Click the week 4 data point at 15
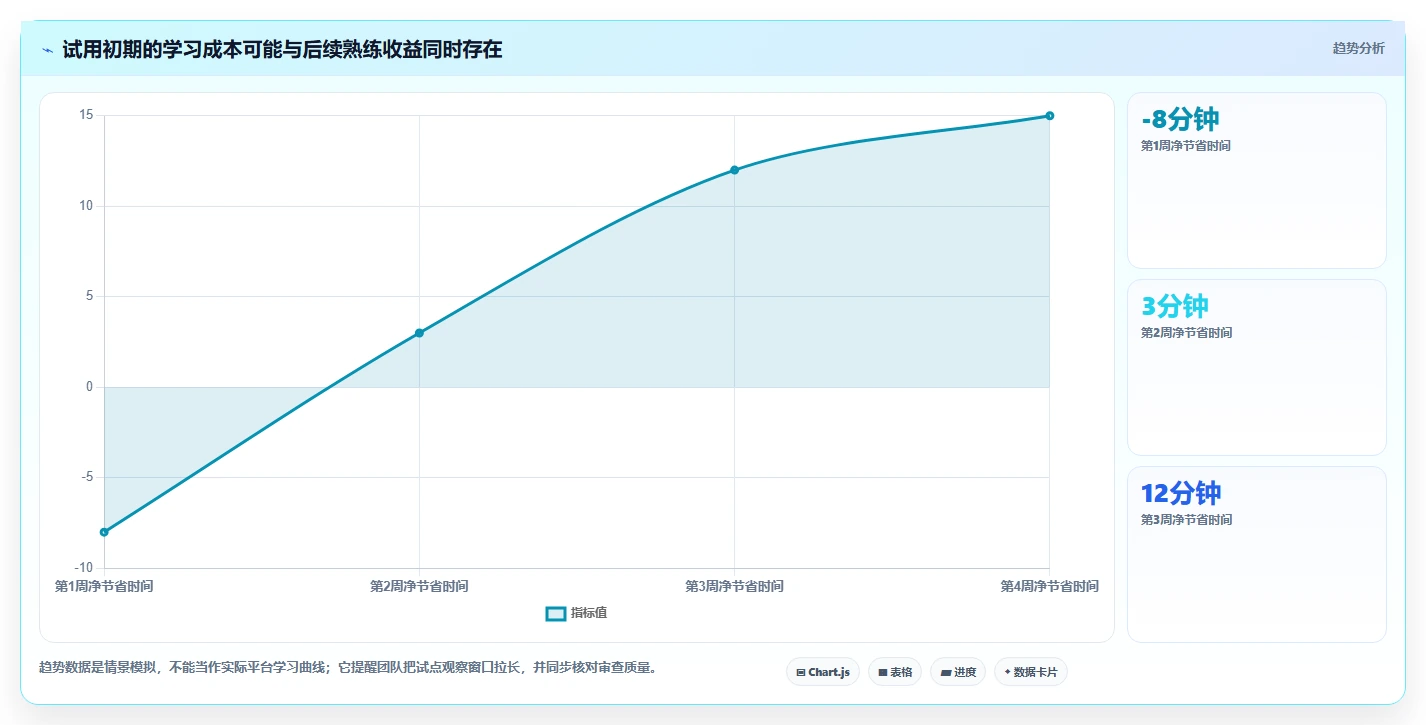1426x725 pixels. pos(1049,116)
